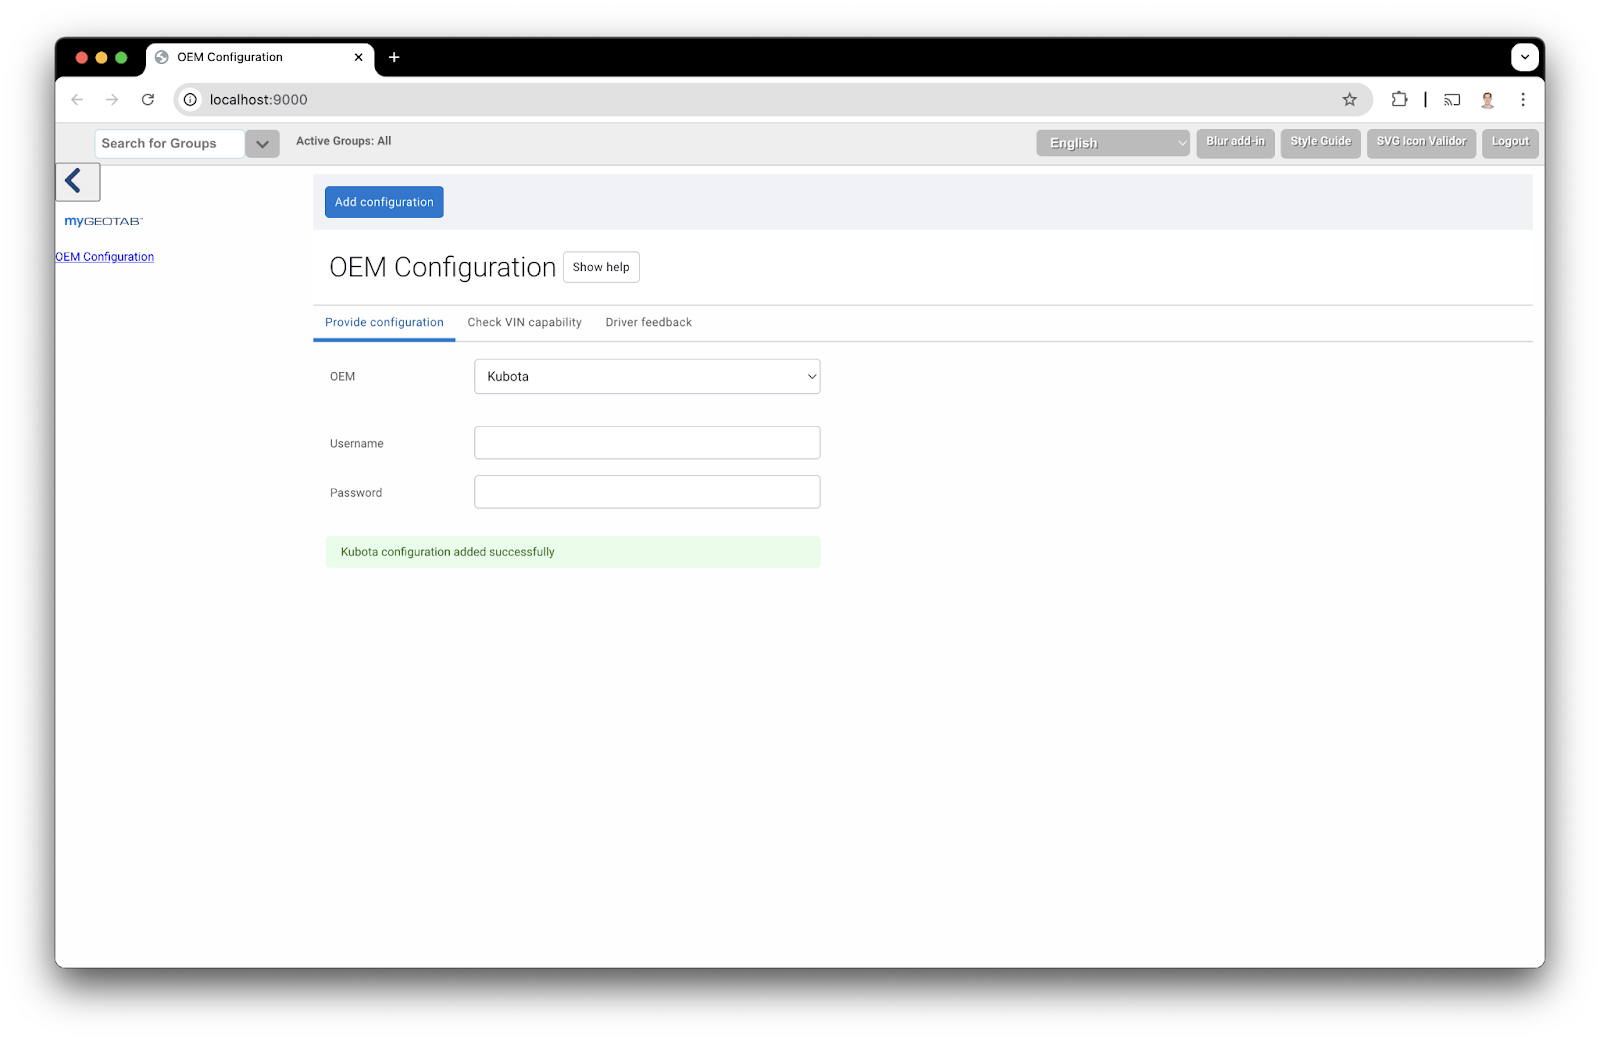Open the Style Guide button
This screenshot has width=1600, height=1041.
click(1320, 142)
